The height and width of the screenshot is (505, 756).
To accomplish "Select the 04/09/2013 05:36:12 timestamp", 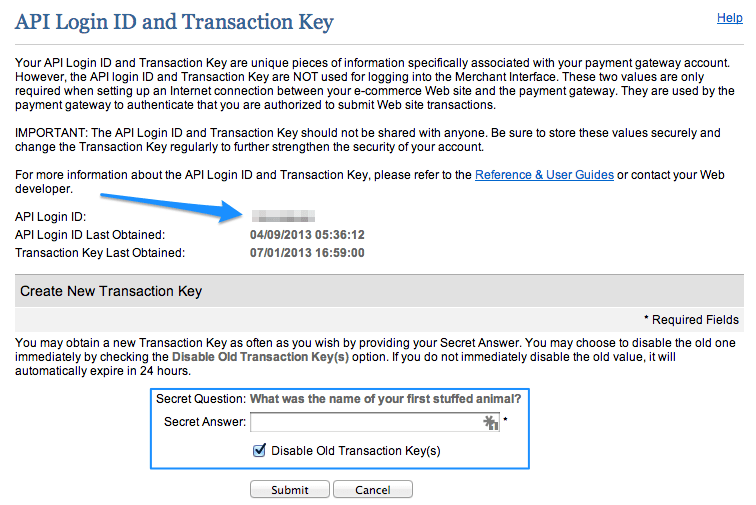I will click(x=307, y=235).
